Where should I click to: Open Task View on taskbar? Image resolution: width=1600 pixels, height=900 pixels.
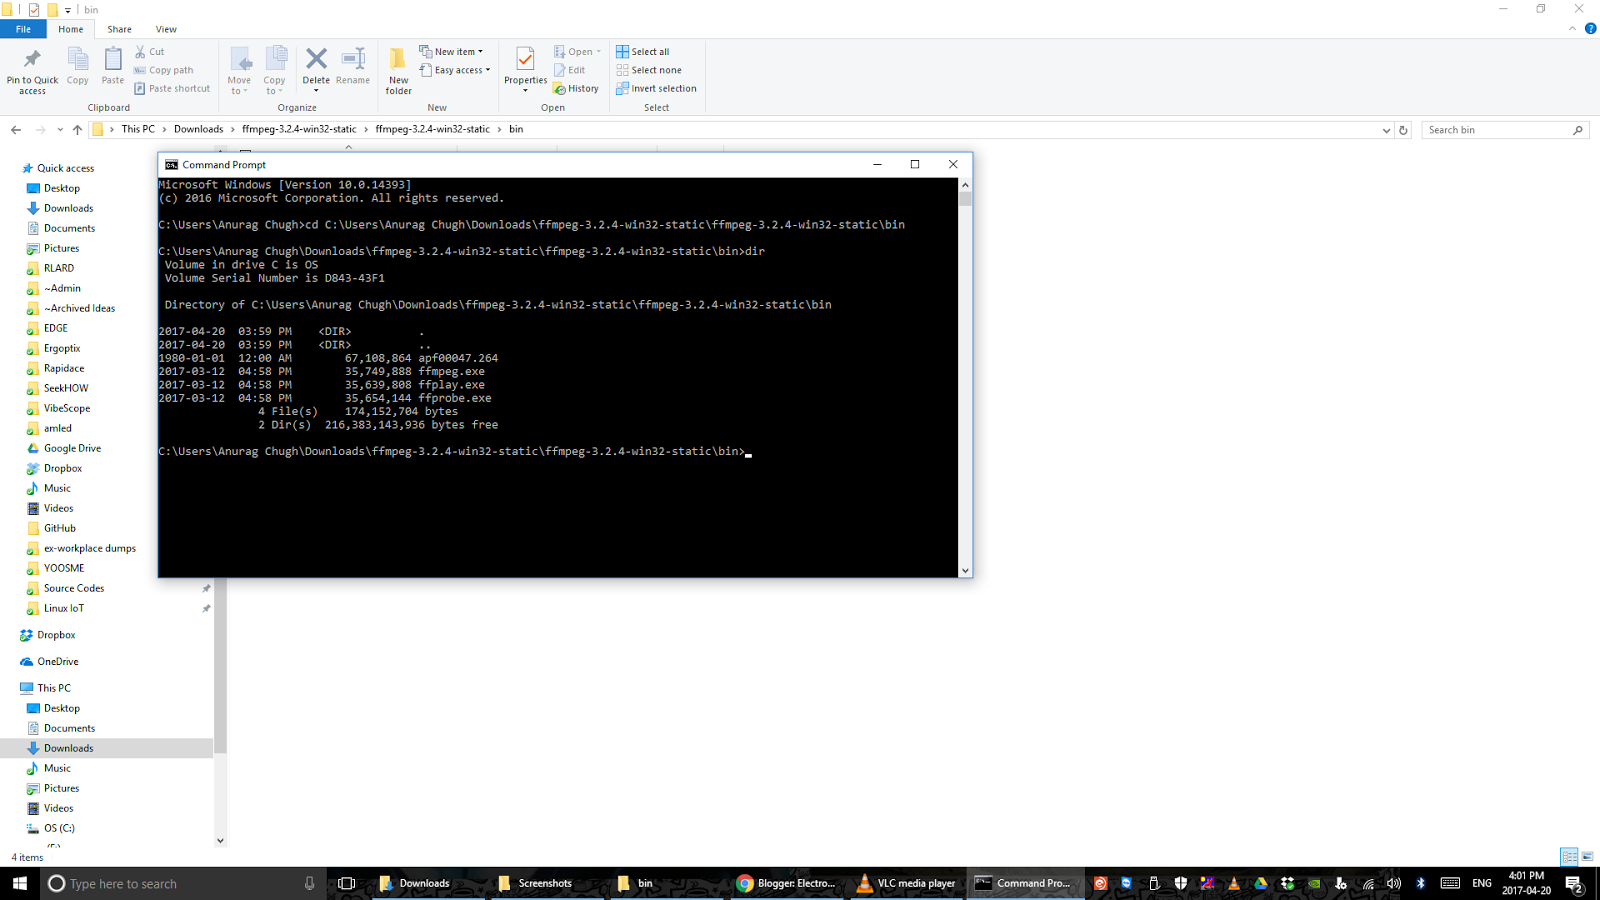[347, 883]
